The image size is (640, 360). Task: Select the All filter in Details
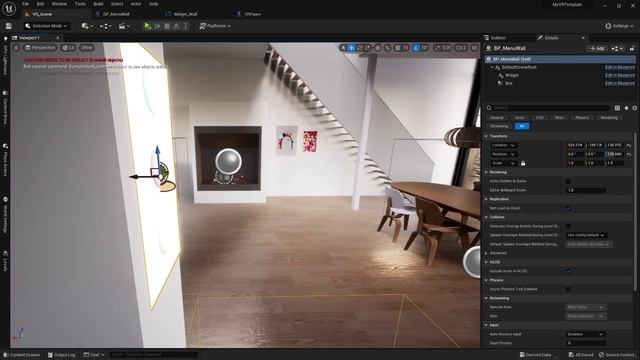(x=522, y=127)
